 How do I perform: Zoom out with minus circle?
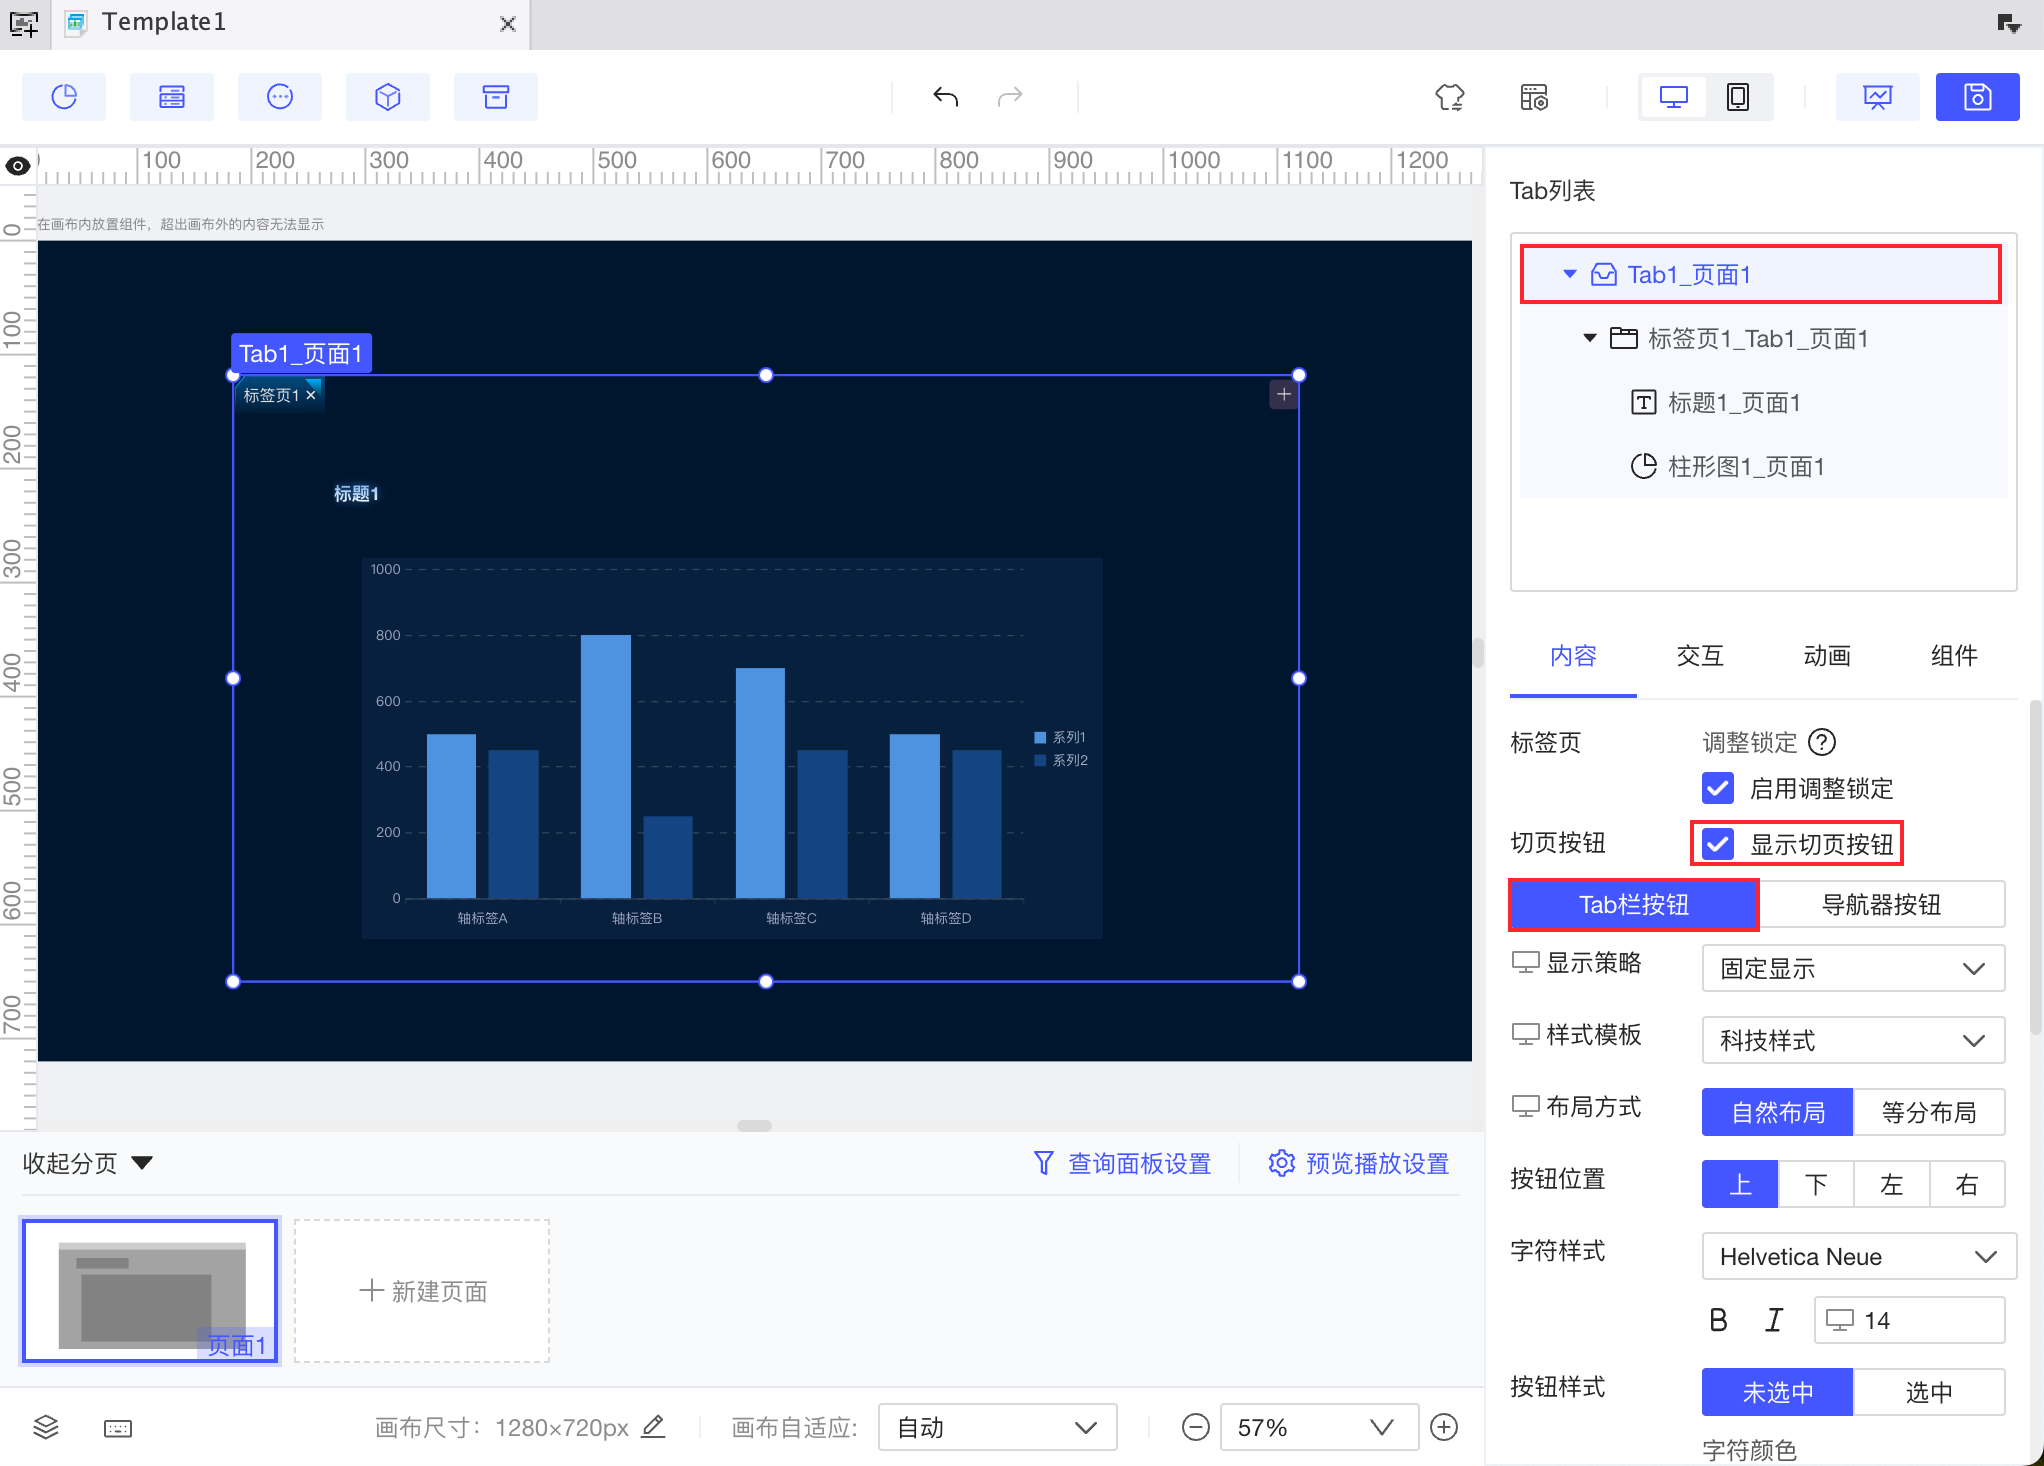coord(1196,1427)
